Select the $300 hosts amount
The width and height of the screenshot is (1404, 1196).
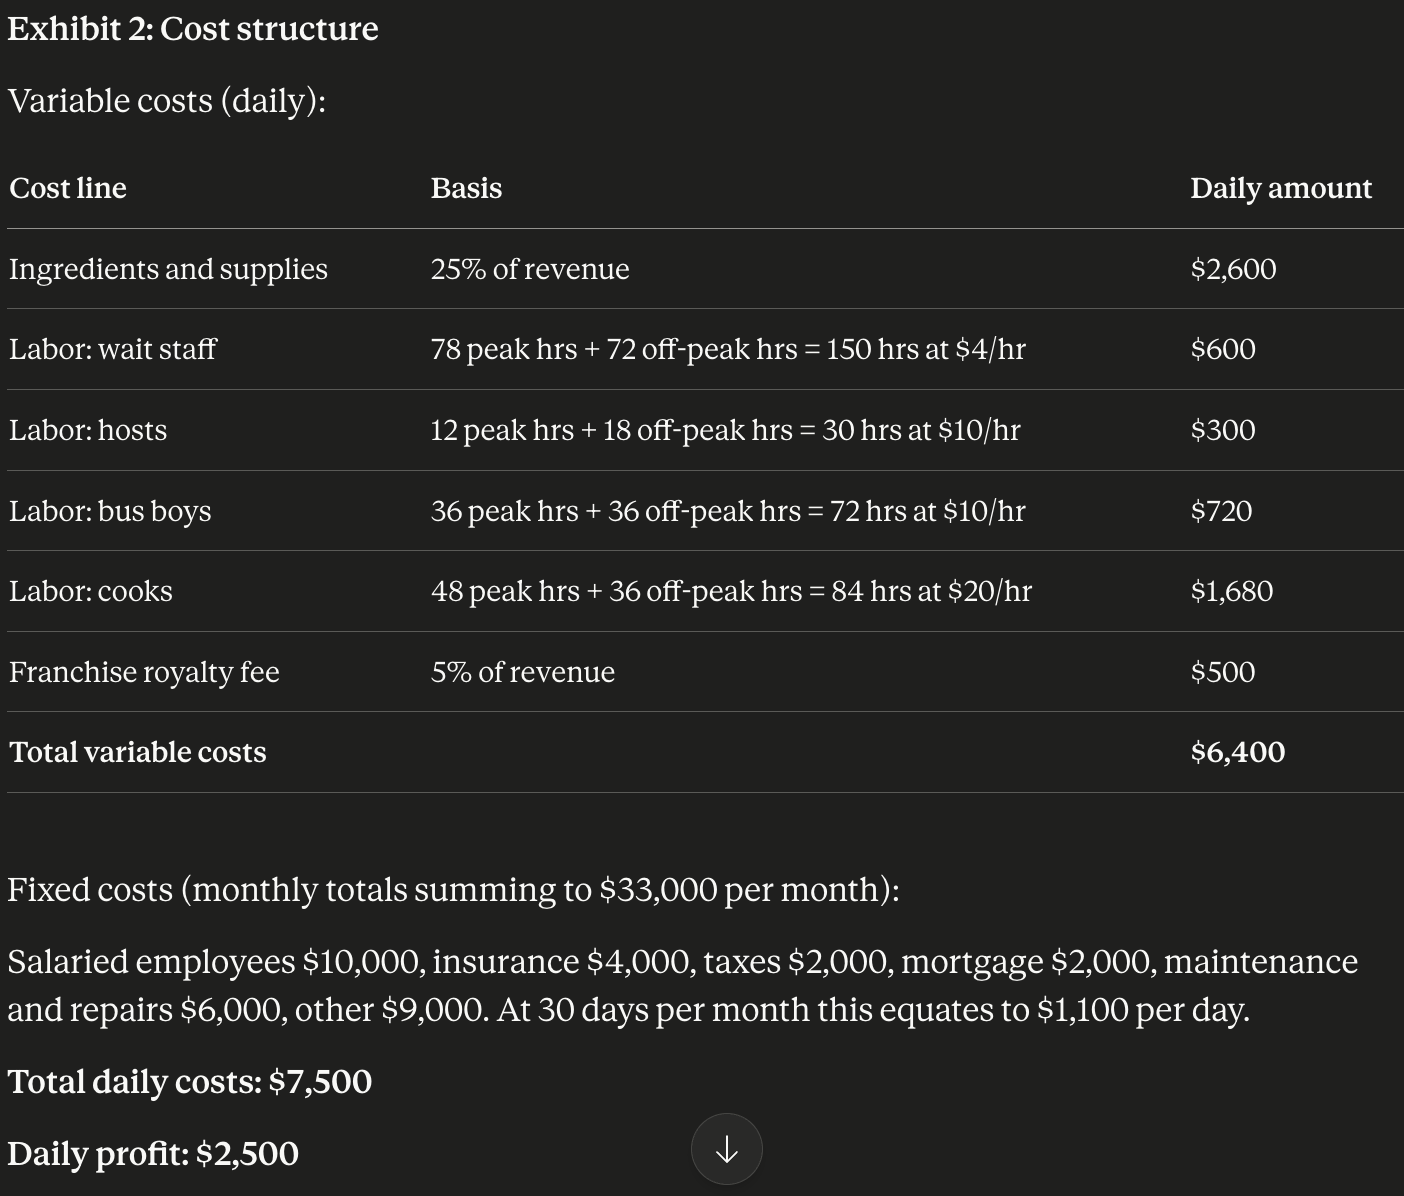click(1223, 430)
